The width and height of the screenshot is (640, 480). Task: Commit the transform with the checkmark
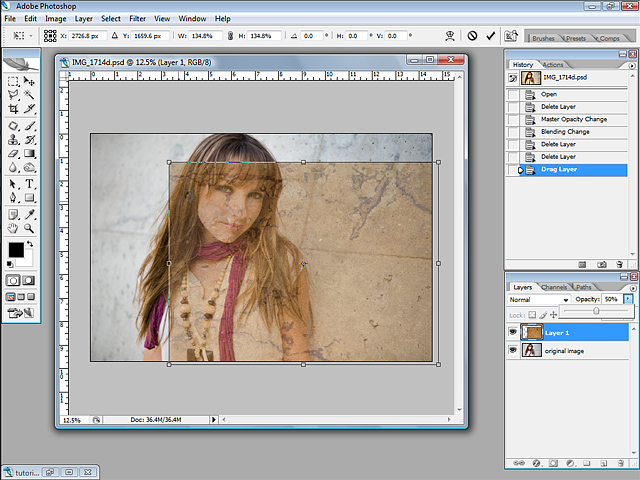[x=491, y=35]
